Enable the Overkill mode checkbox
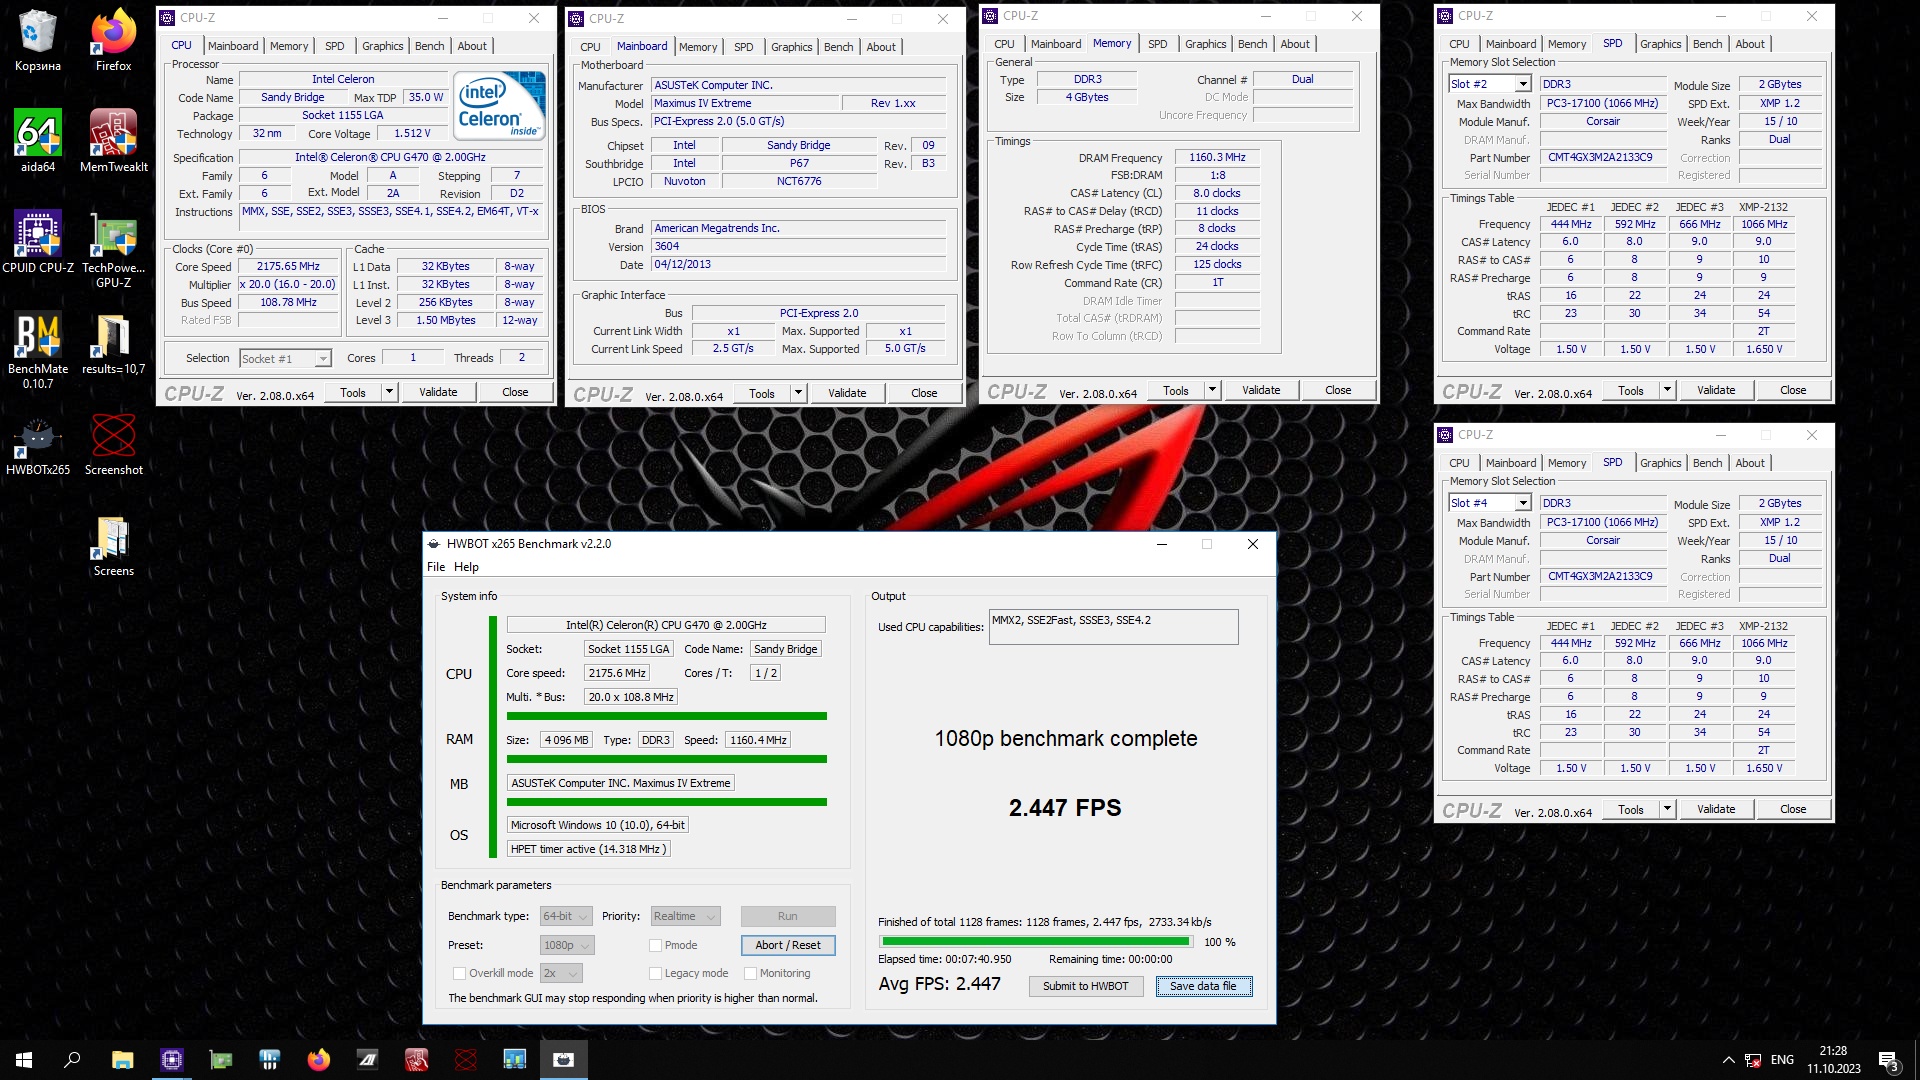Image resolution: width=1920 pixels, height=1080 pixels. 459,973
